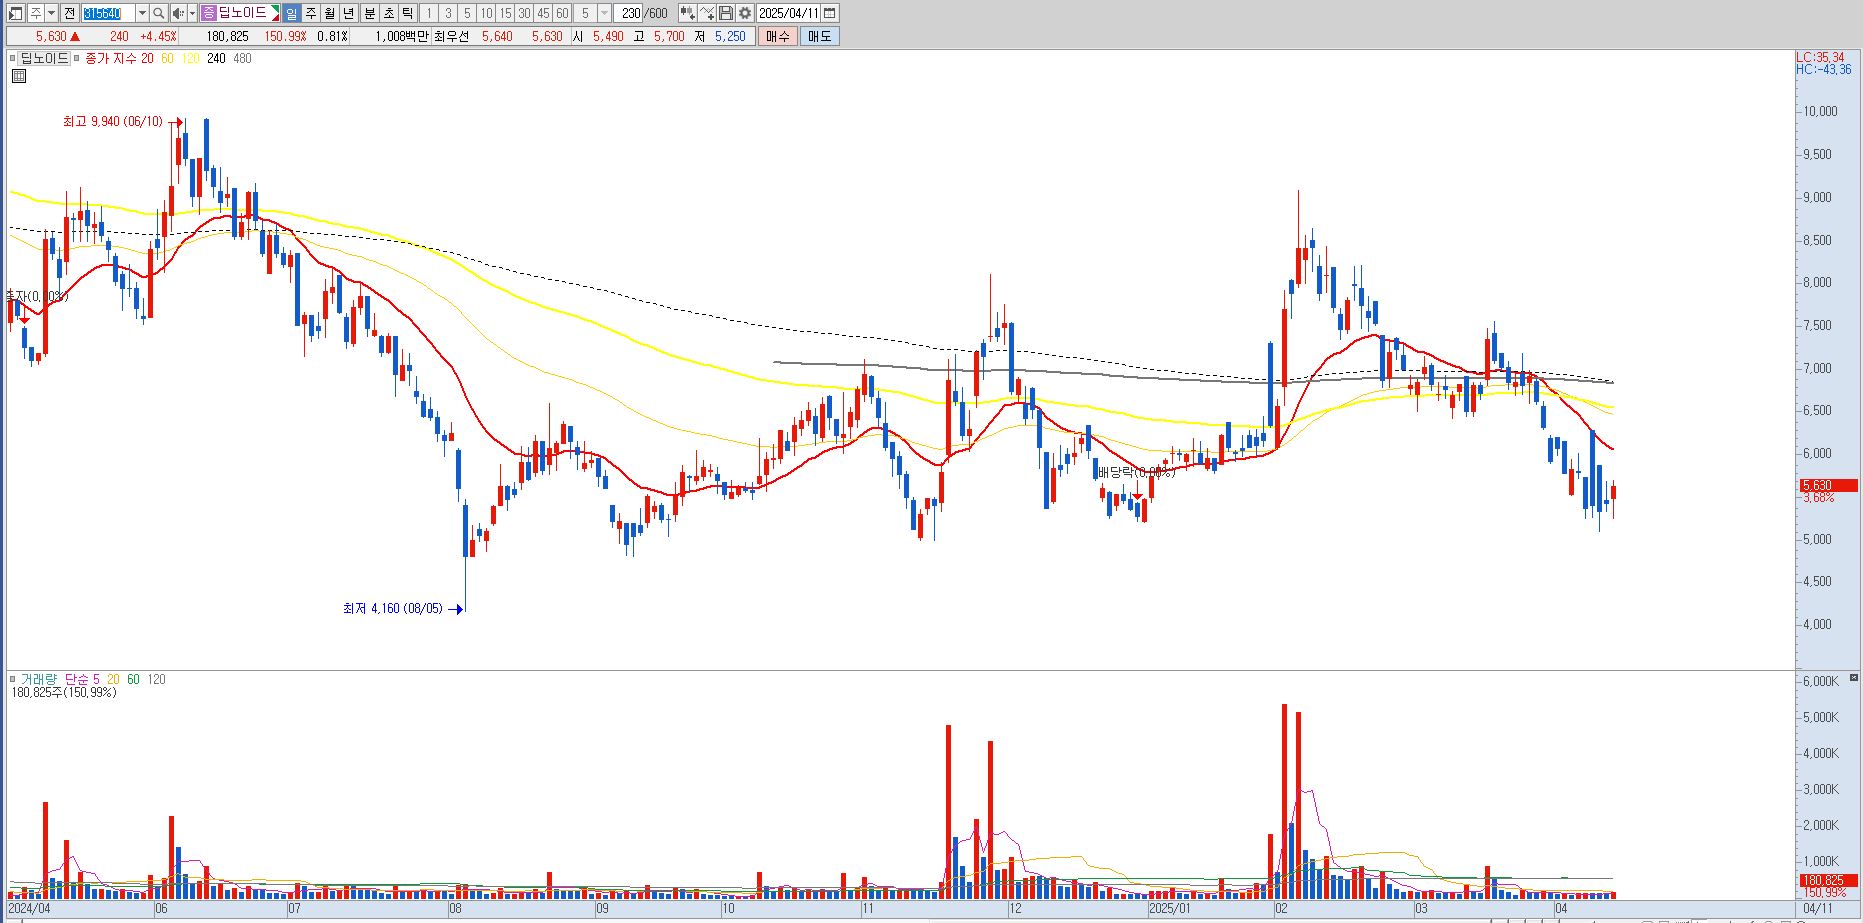Select the 틱 tick period toggle
The width and height of the screenshot is (1863, 923).
(x=407, y=13)
